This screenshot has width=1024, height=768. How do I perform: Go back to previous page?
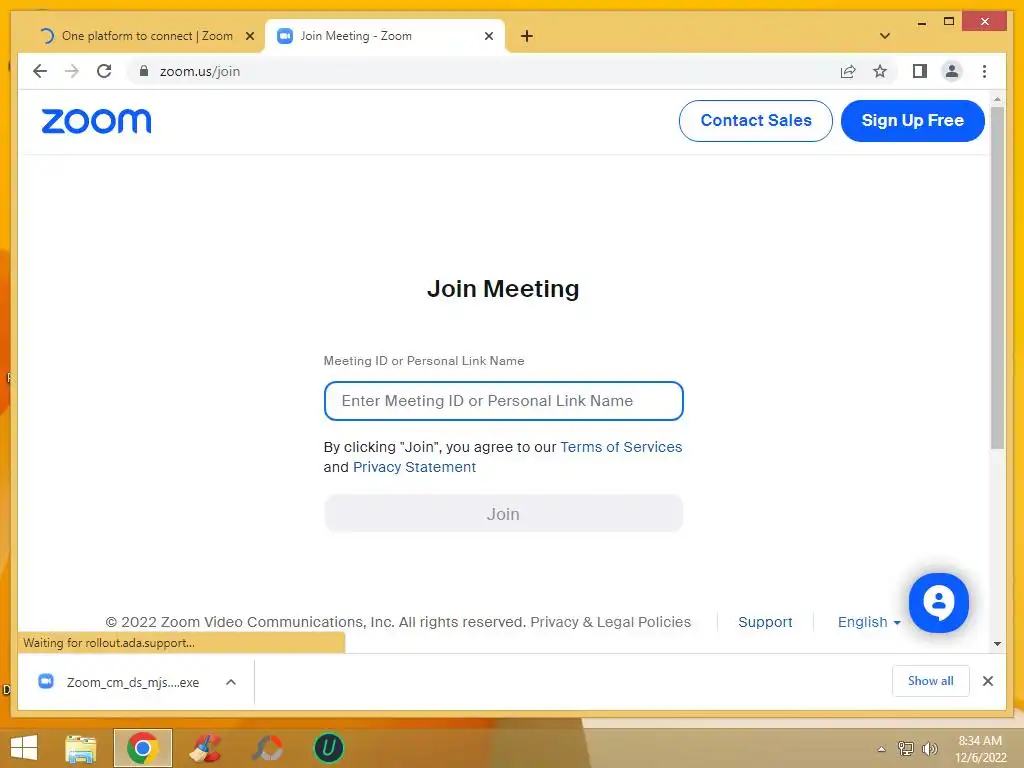point(40,71)
